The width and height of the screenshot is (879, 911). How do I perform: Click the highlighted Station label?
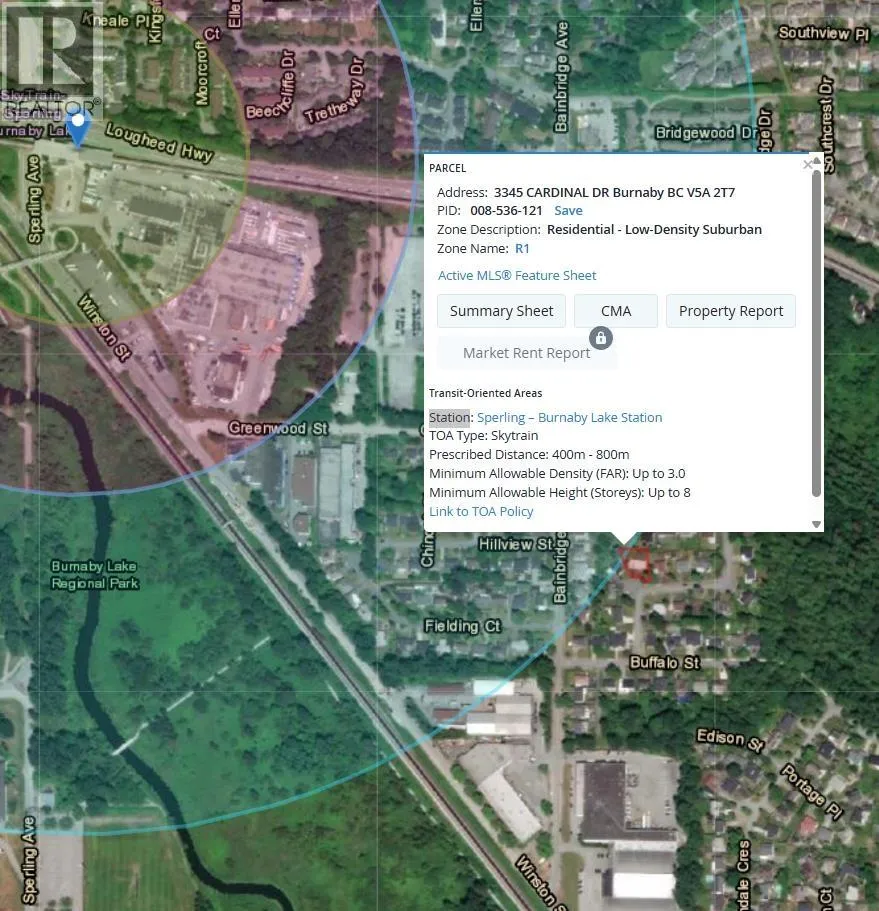coord(449,418)
